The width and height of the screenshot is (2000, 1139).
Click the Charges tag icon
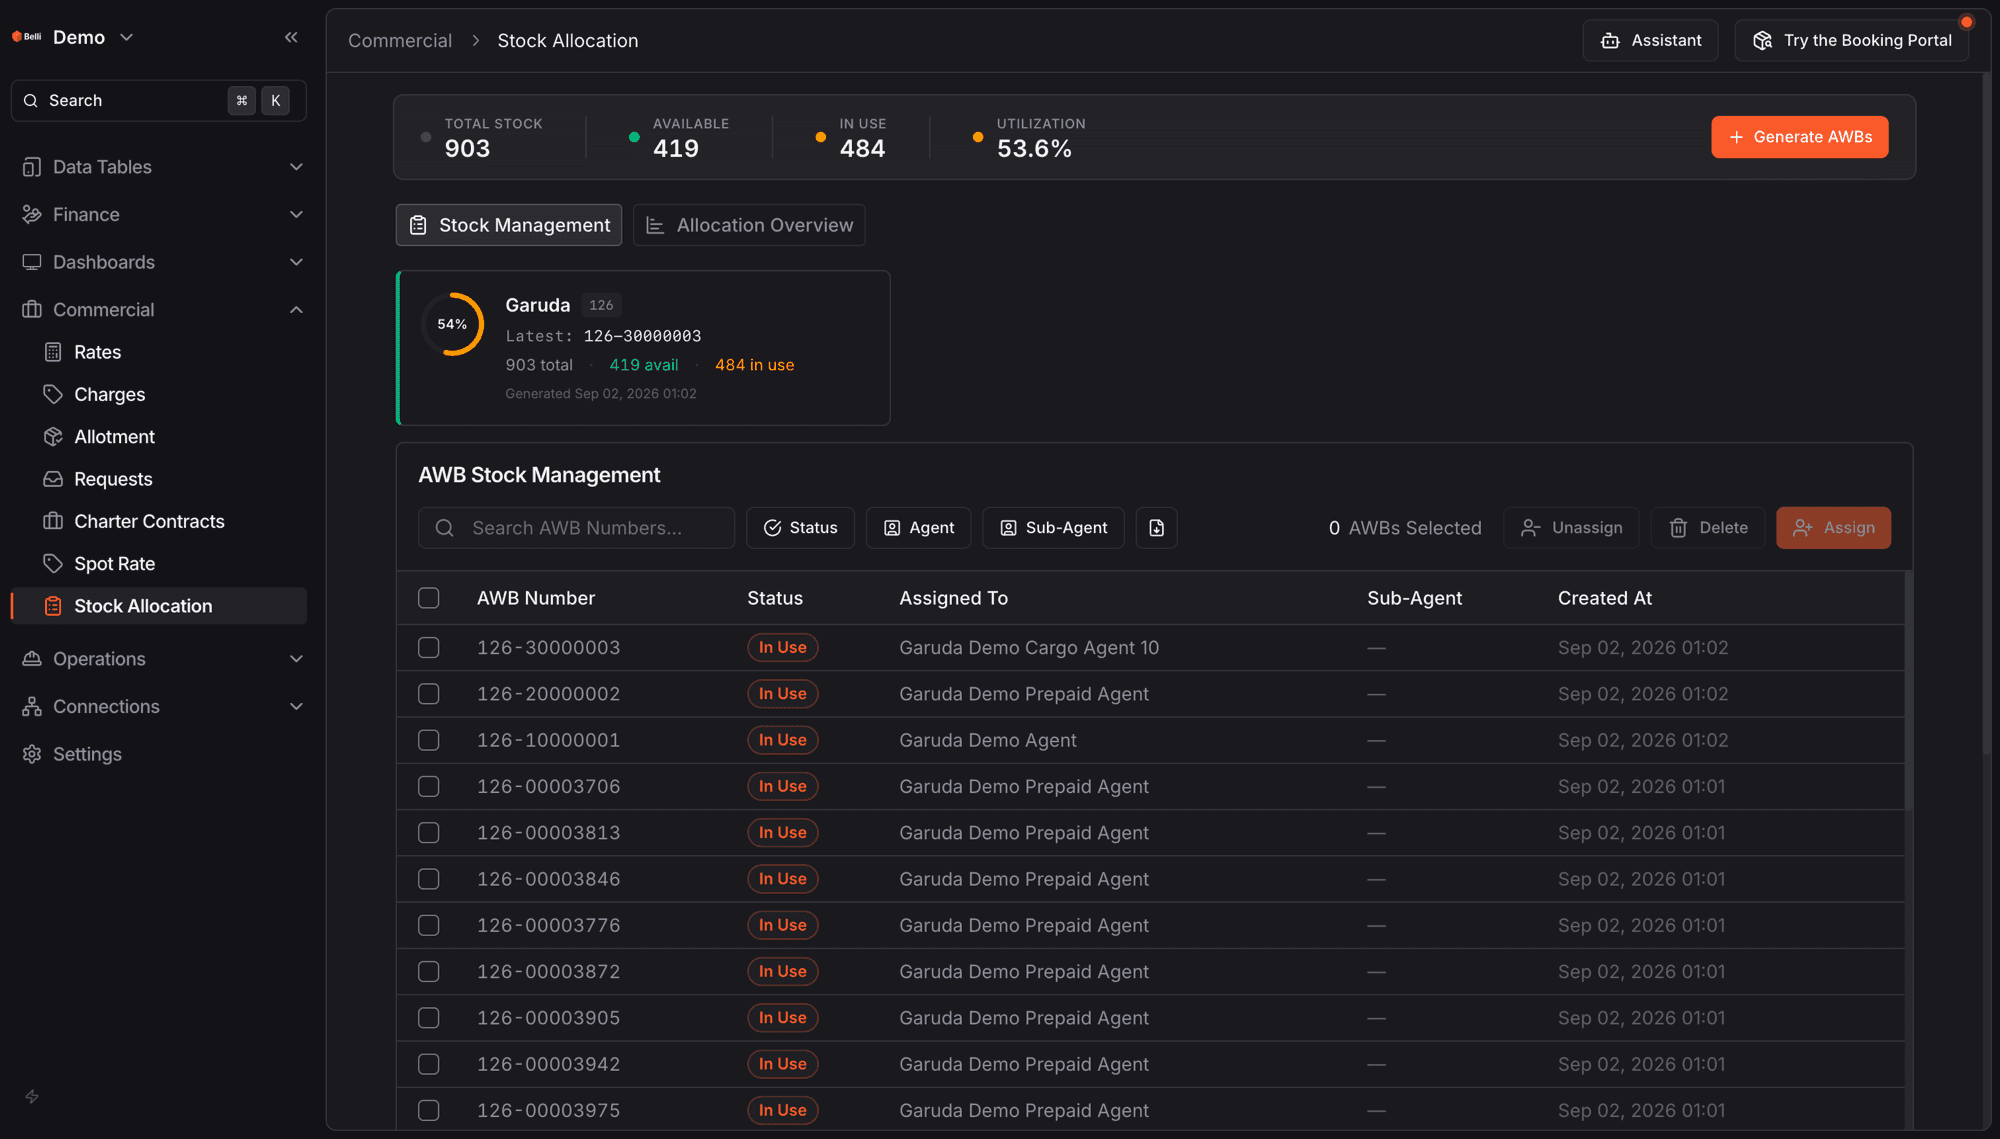tap(53, 395)
